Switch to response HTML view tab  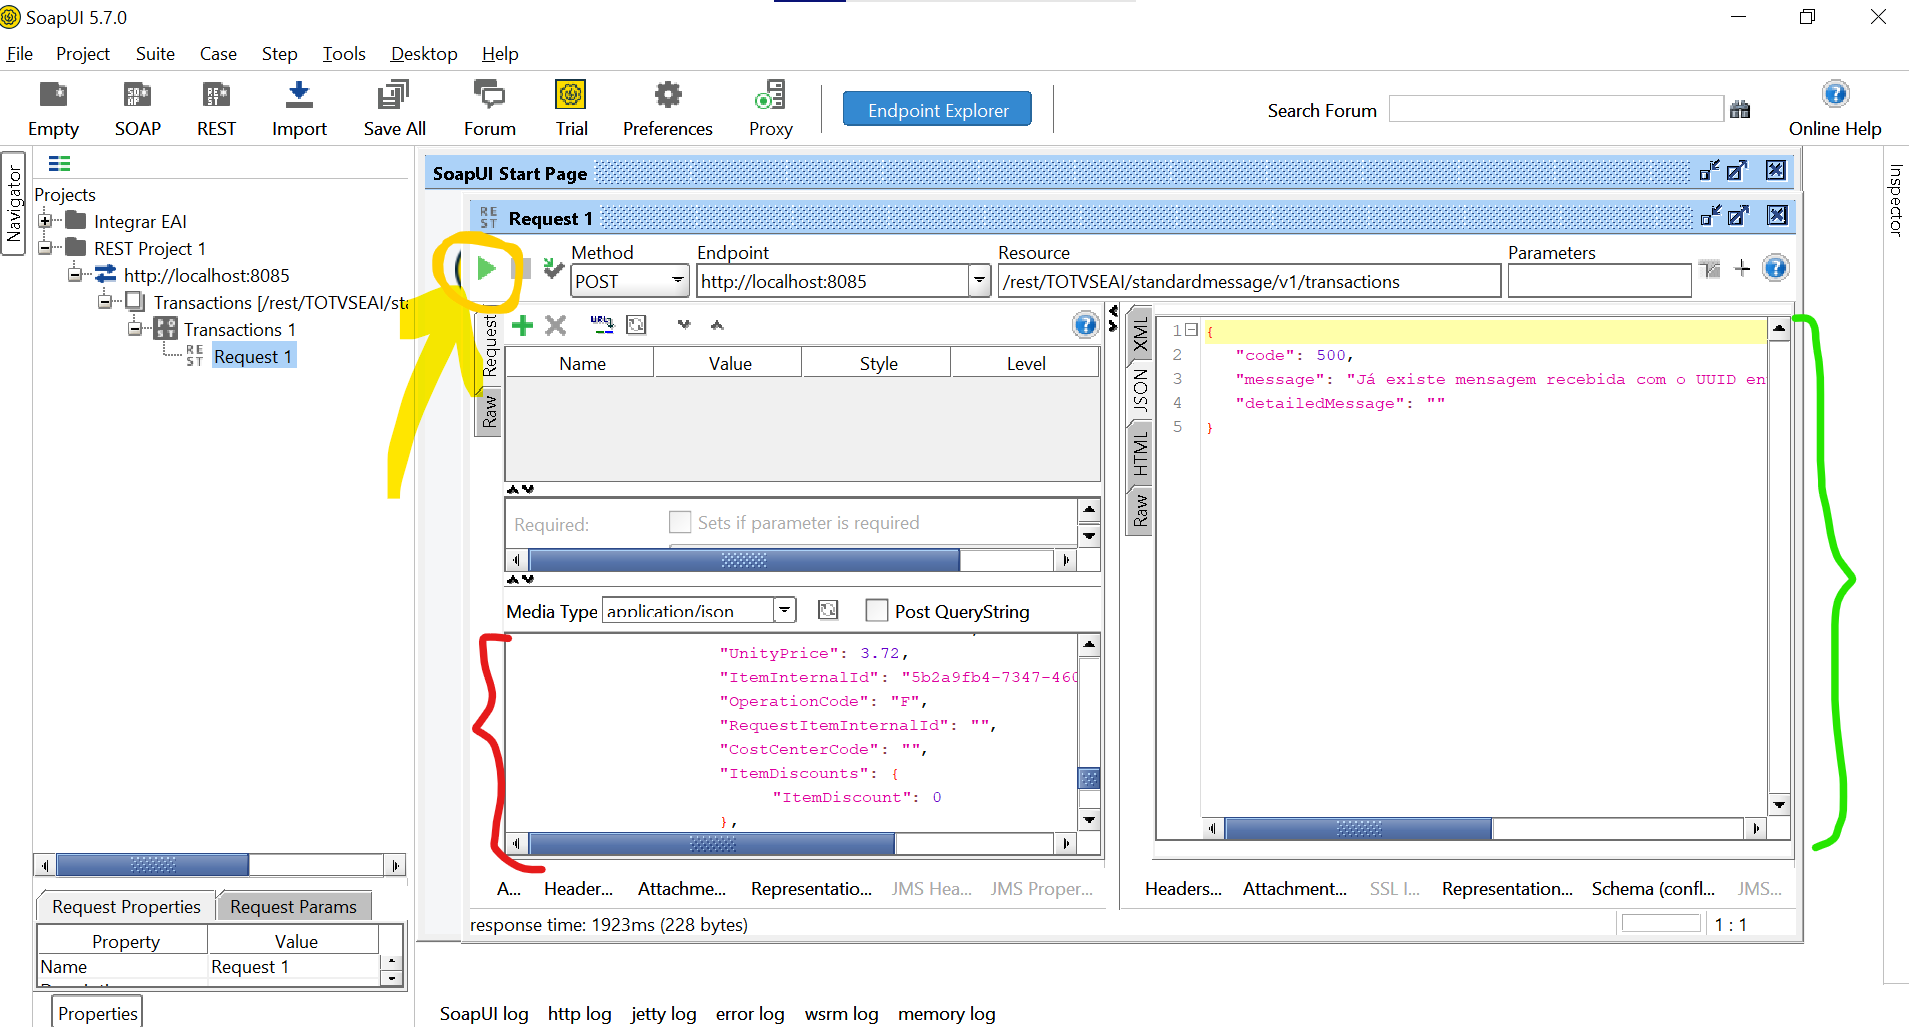point(1139,452)
